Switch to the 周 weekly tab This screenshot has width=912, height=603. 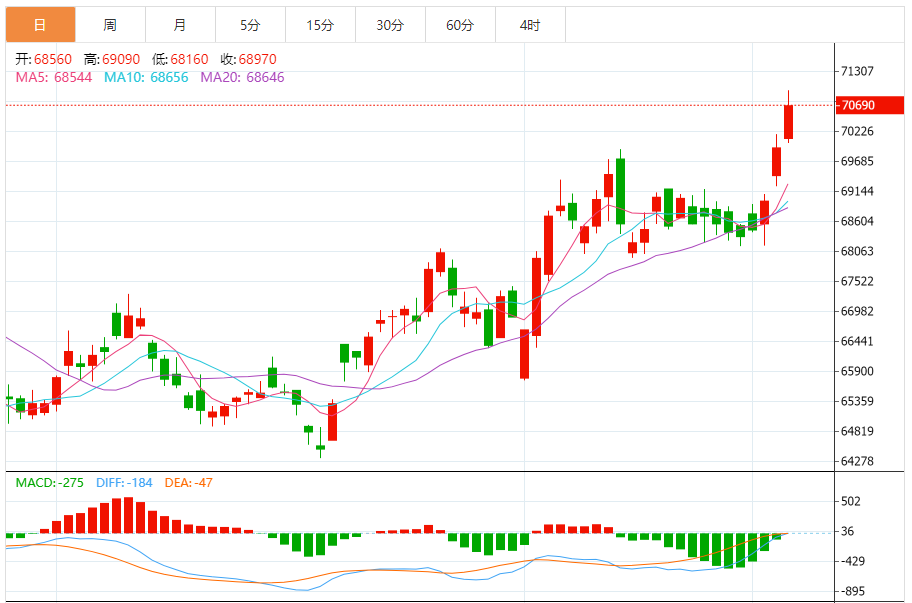tap(111, 25)
